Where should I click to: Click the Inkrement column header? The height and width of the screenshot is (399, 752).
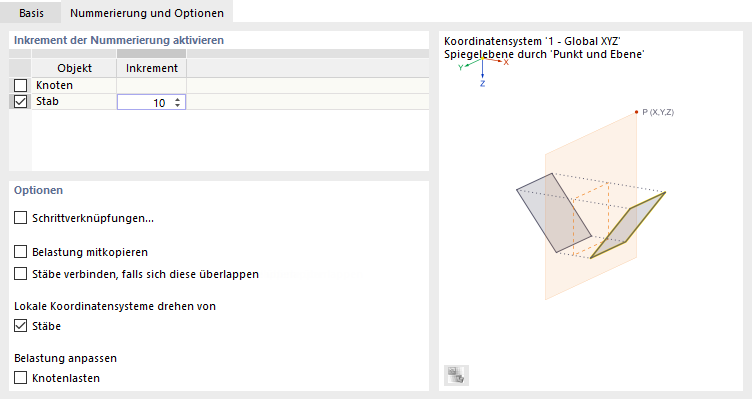coord(152,68)
